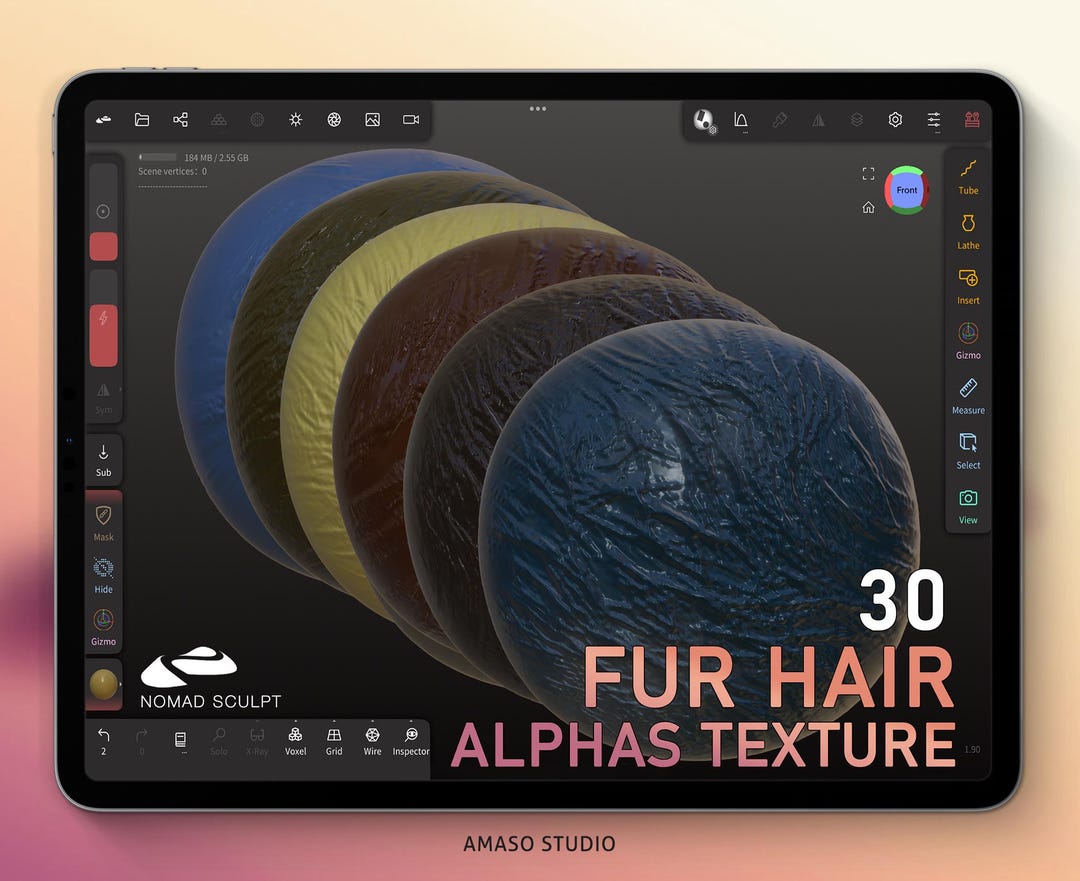This screenshot has height=881, width=1080.
Task: Toggle the Grid visibility
Action: pyautogui.click(x=333, y=740)
